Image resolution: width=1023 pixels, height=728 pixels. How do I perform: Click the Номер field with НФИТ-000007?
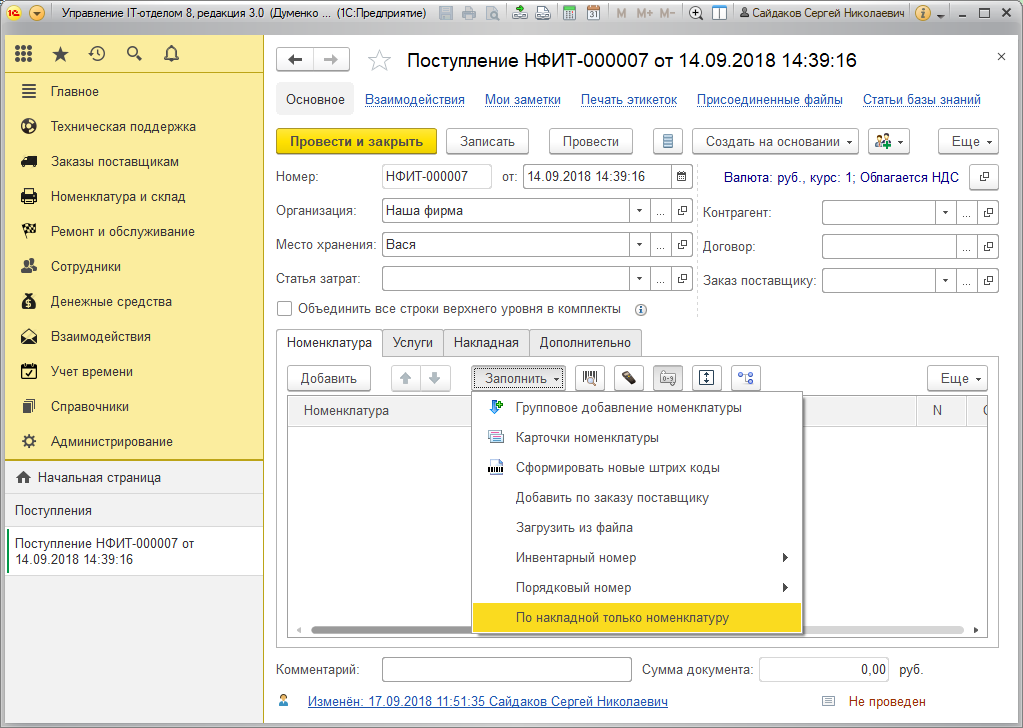[436, 176]
